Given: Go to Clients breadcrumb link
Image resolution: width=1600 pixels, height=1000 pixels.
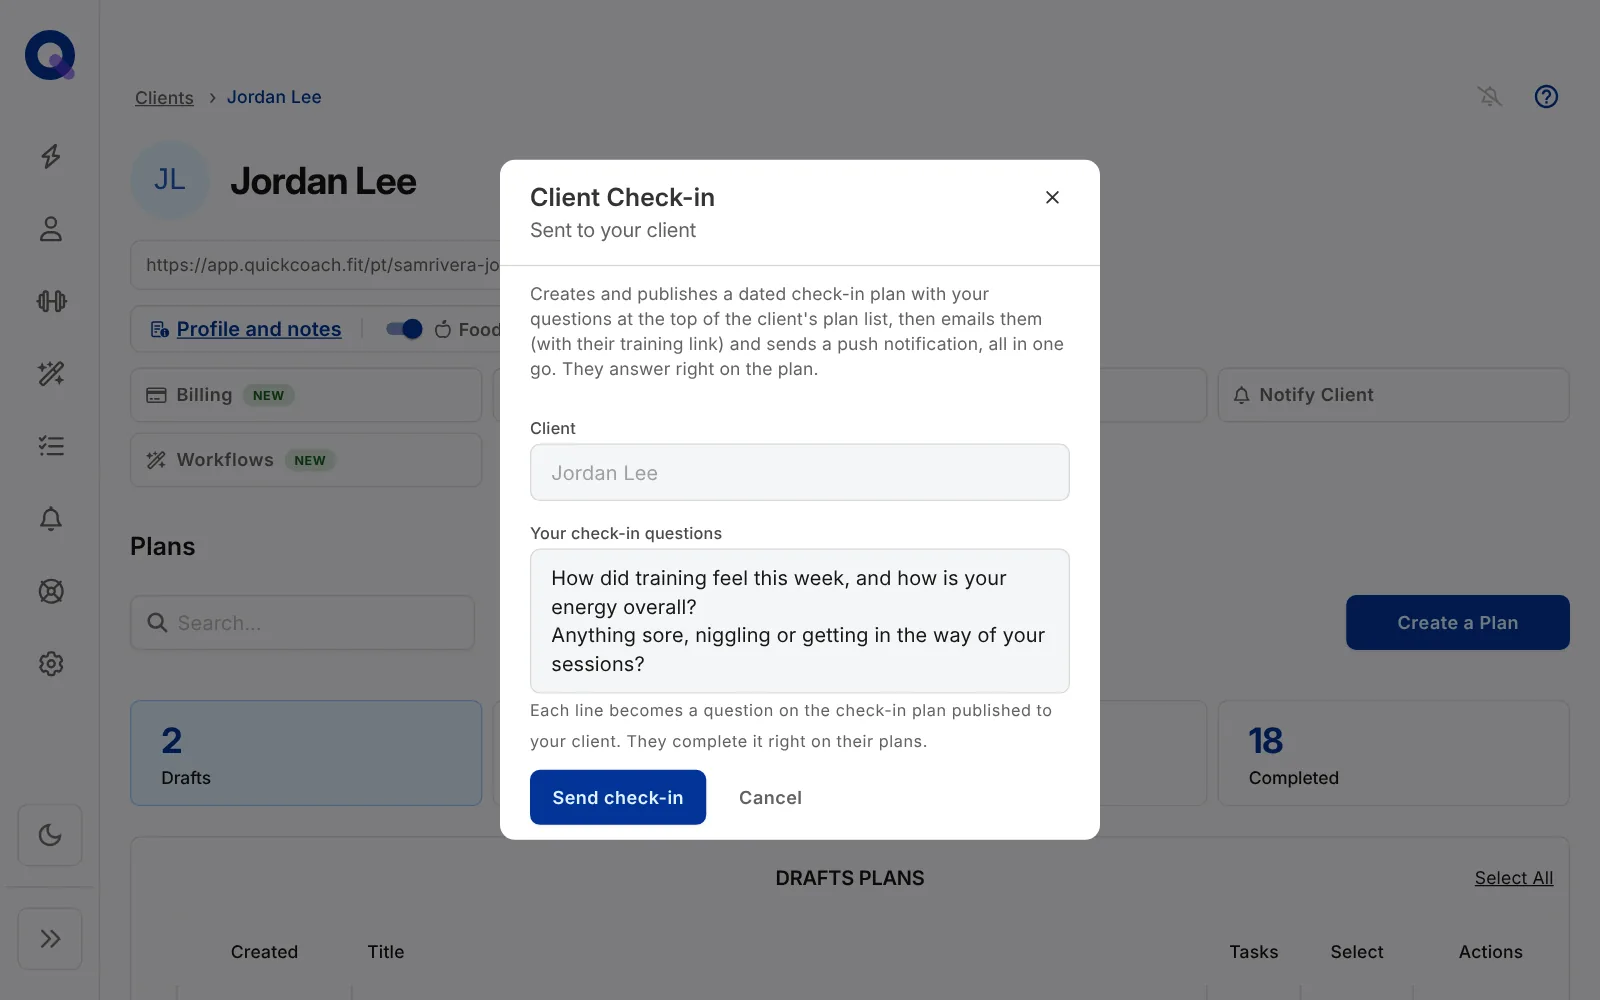Looking at the screenshot, I should pos(164,97).
